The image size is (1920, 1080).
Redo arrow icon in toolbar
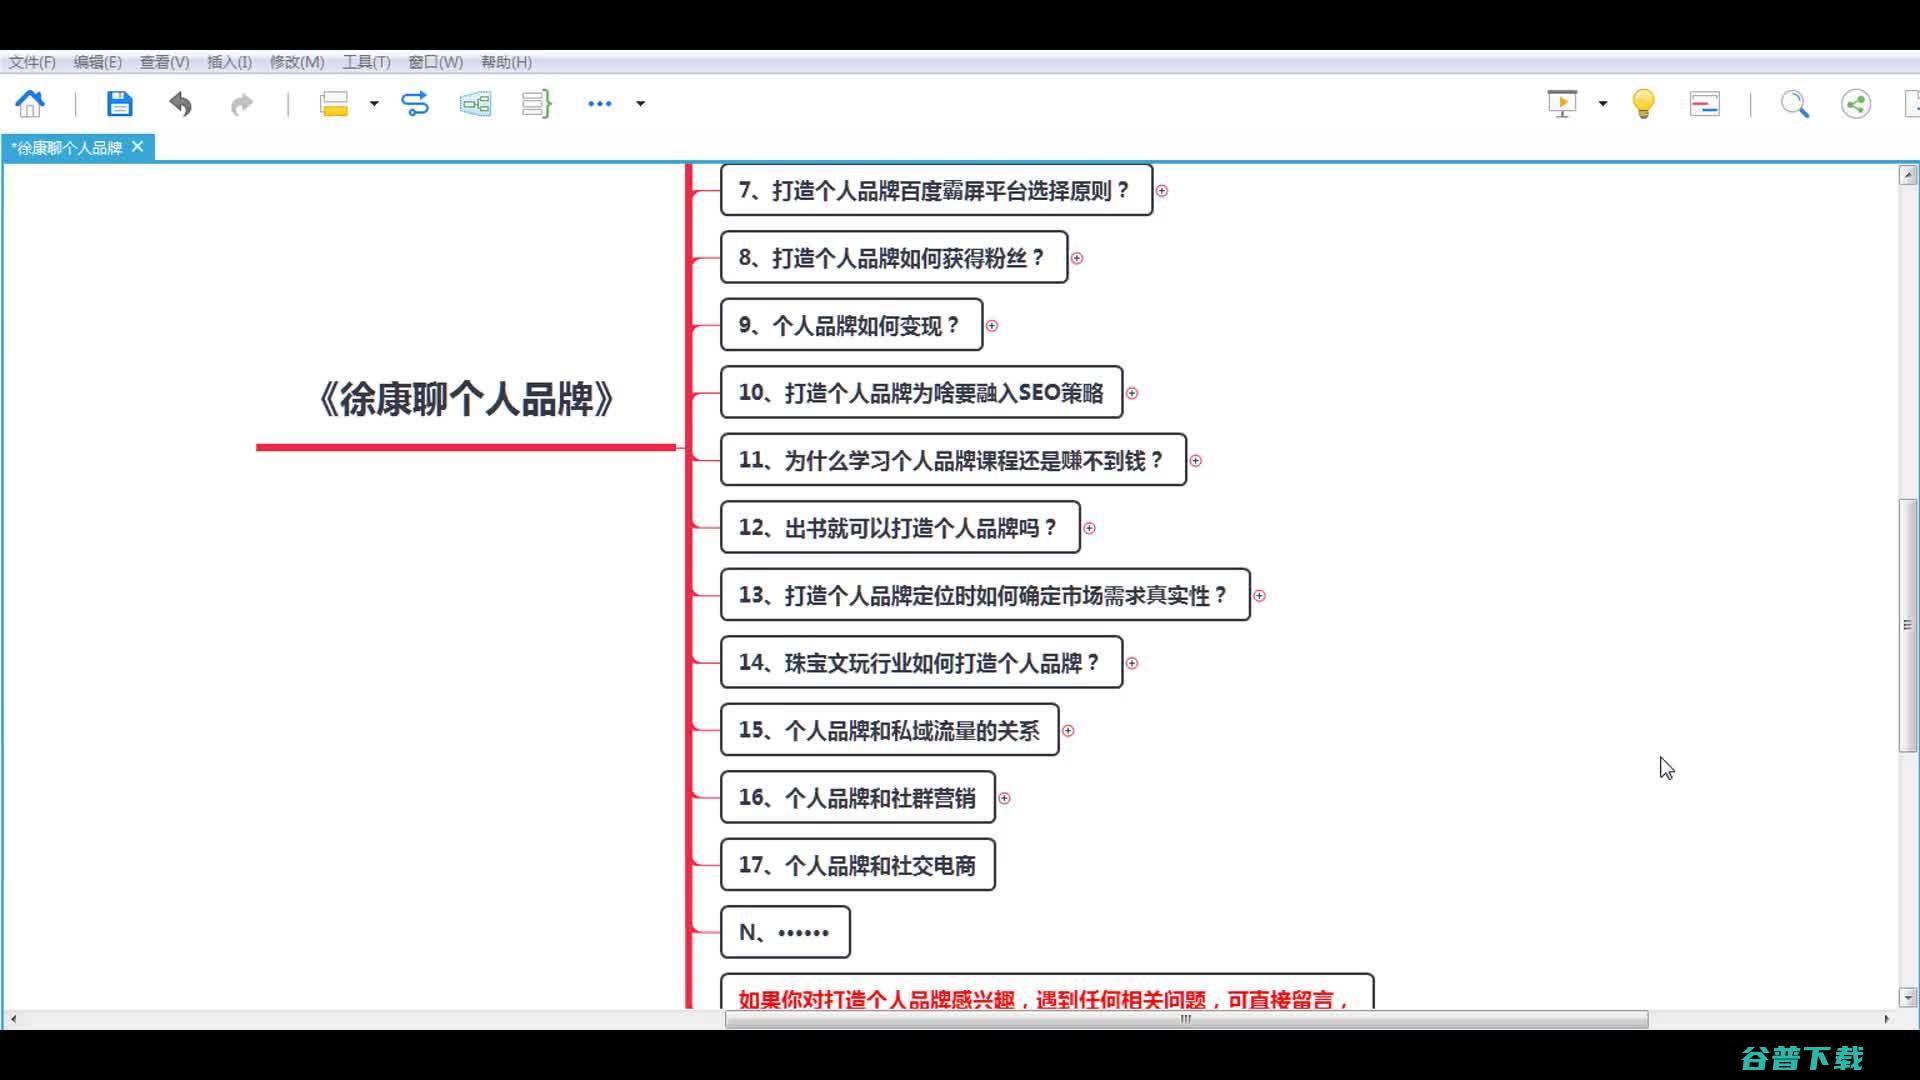pos(241,104)
